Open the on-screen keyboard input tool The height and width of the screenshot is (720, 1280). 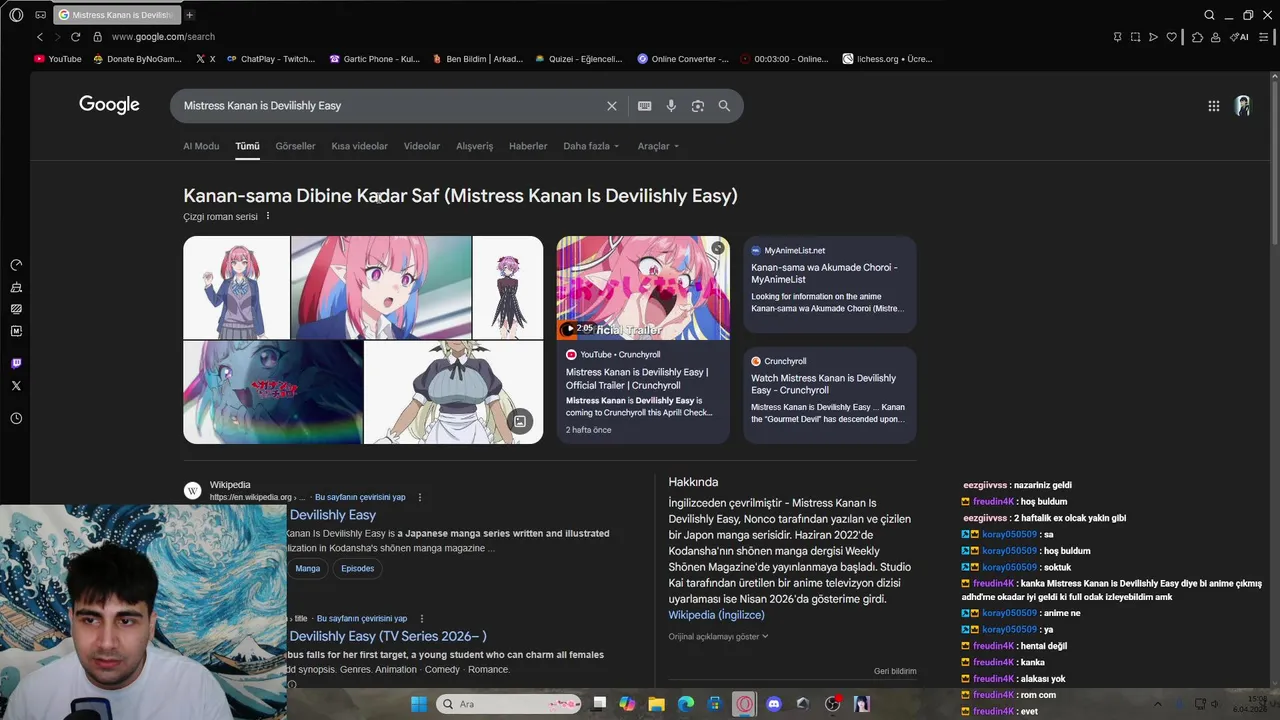click(645, 106)
